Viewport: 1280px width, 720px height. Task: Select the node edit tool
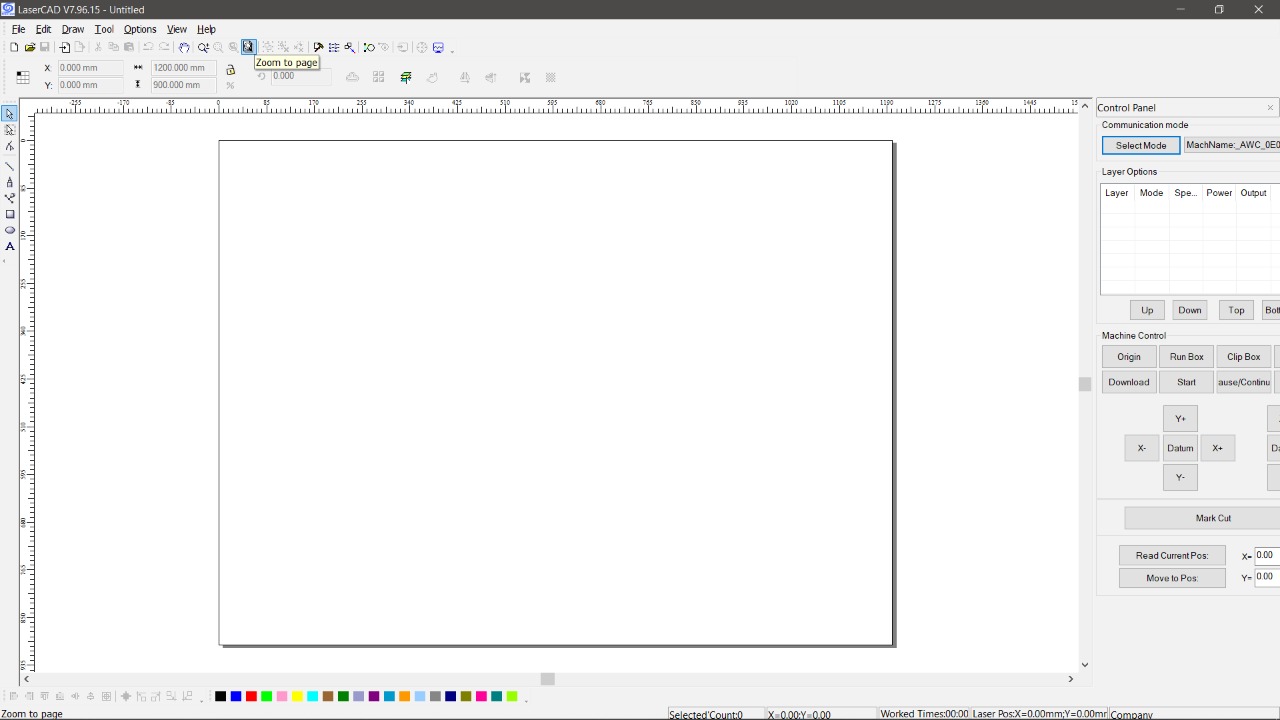coord(9,146)
